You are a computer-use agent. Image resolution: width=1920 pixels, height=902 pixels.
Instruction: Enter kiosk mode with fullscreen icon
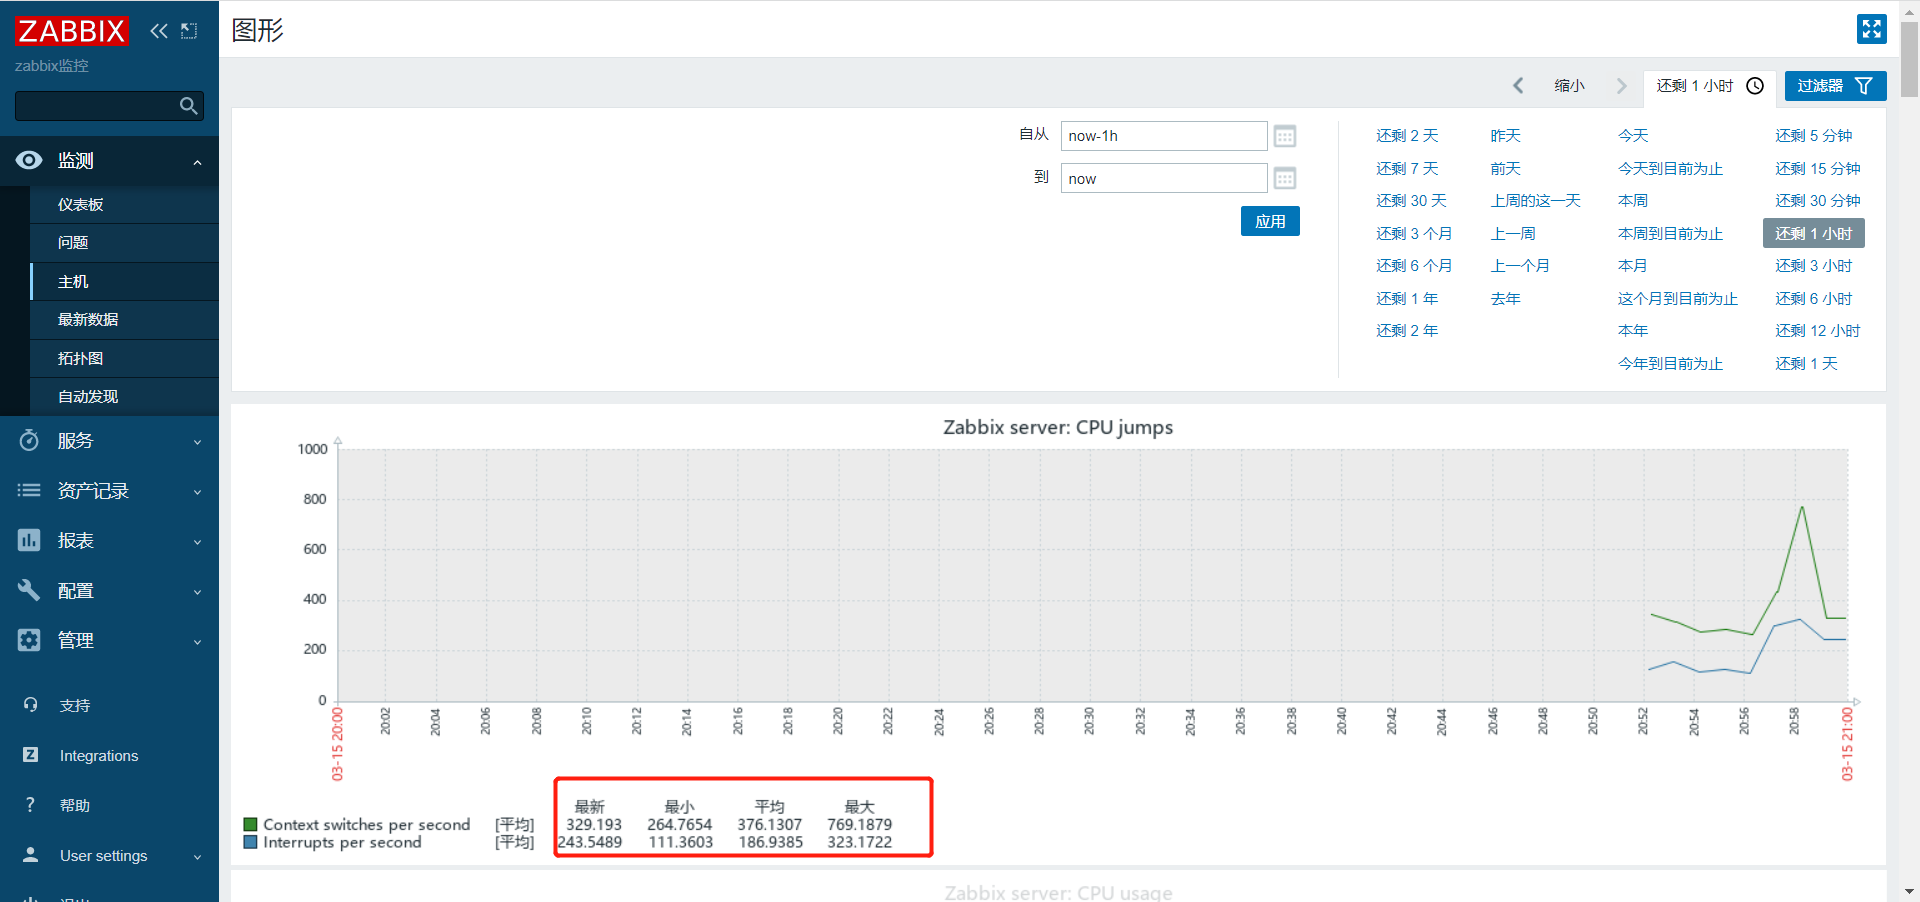[x=1871, y=29]
